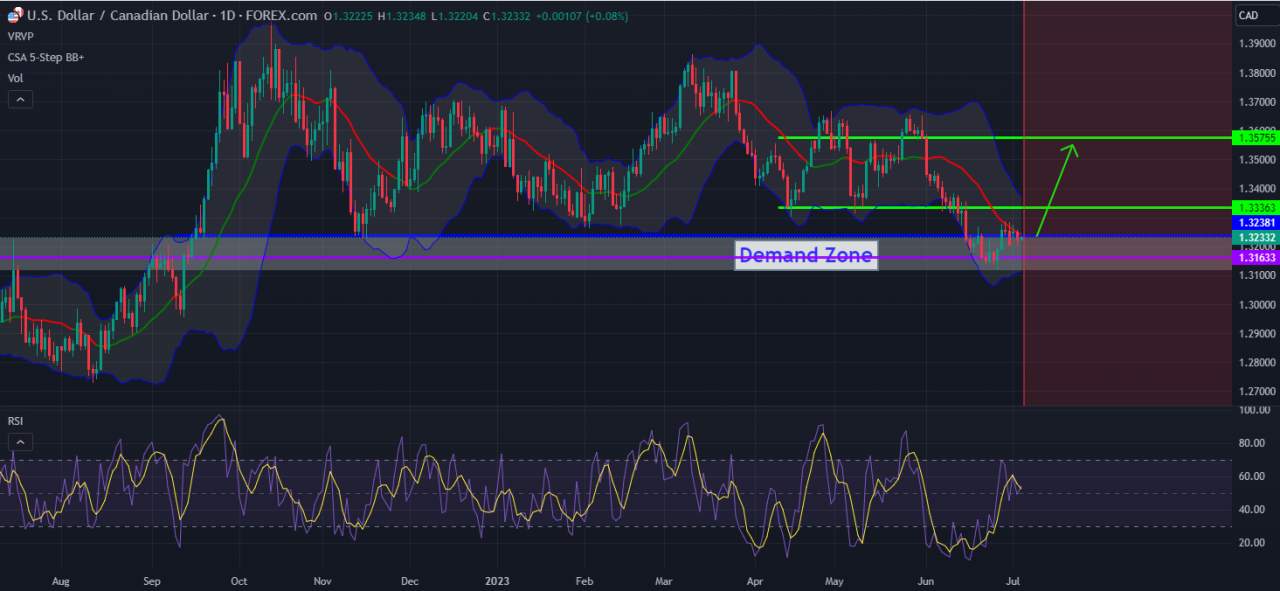Click the Vol indicator label
Viewport: 1280px width, 591px height.
[x=15, y=78]
